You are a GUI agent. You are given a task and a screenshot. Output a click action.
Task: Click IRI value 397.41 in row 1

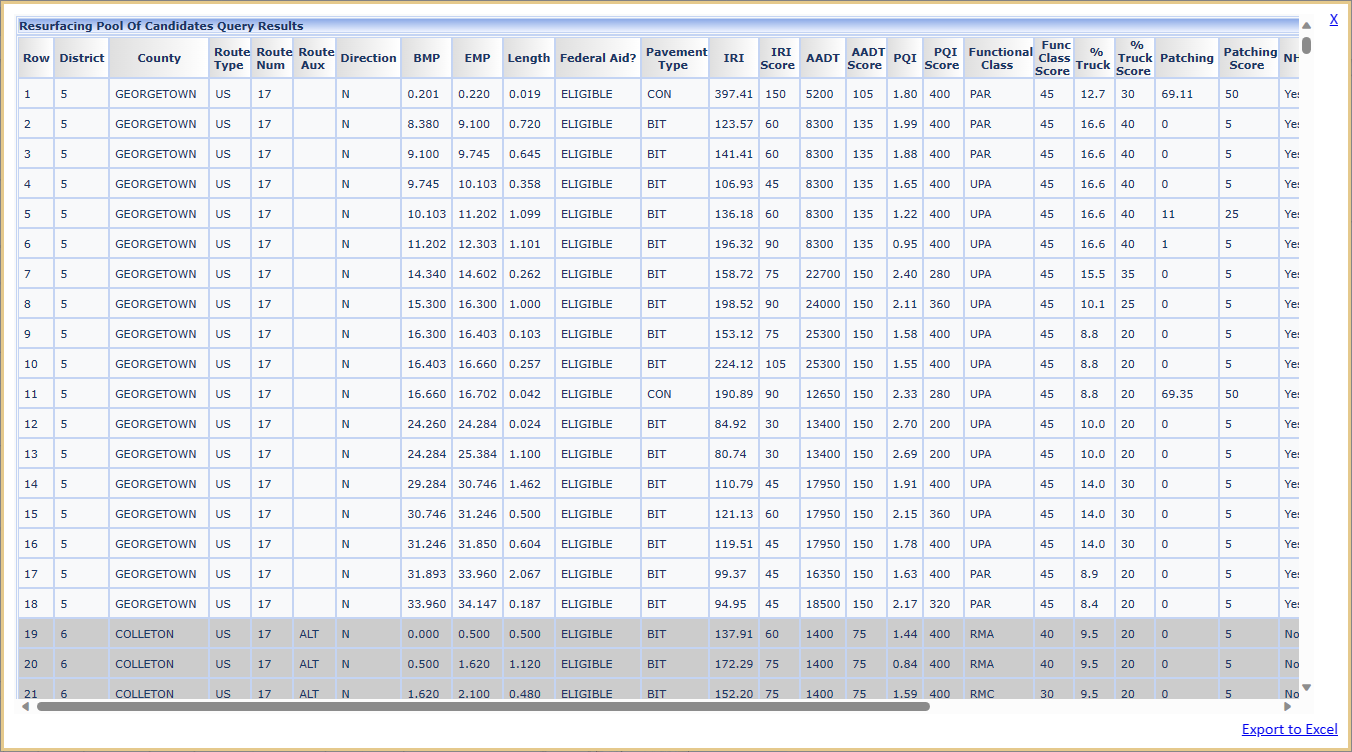(734, 94)
